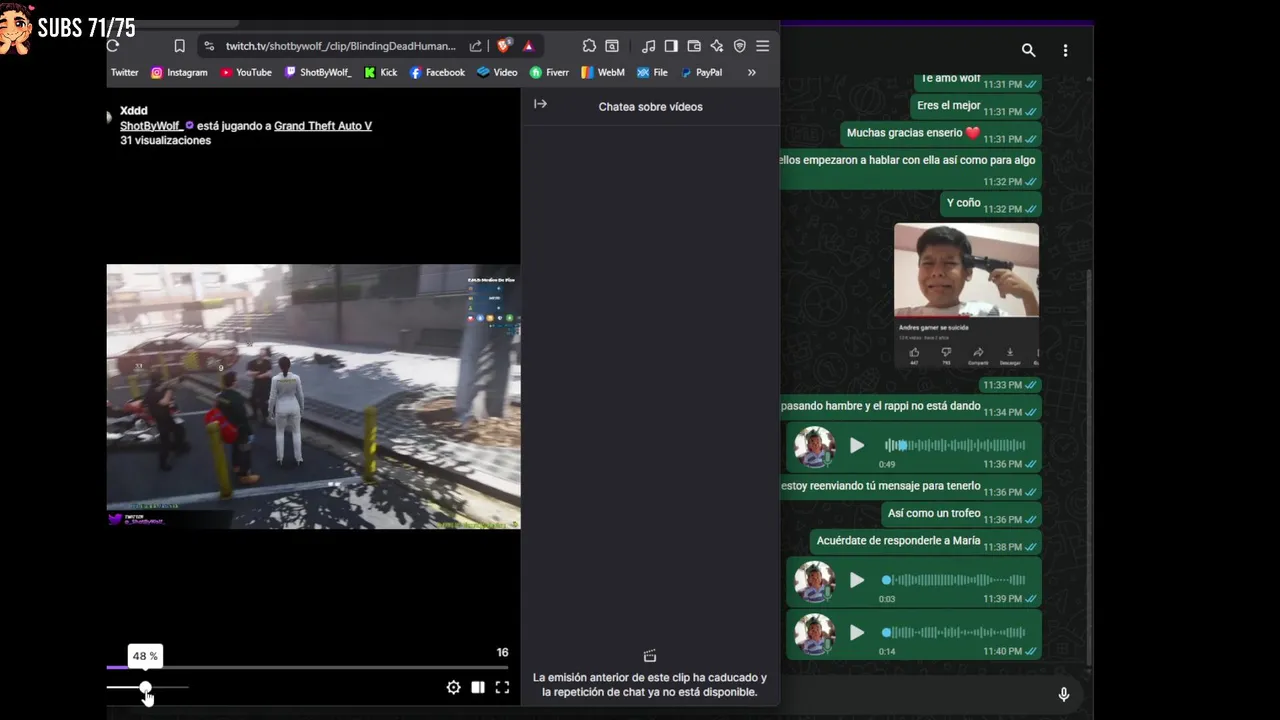Record a WhatsApp voice message microphone

tap(1064, 695)
